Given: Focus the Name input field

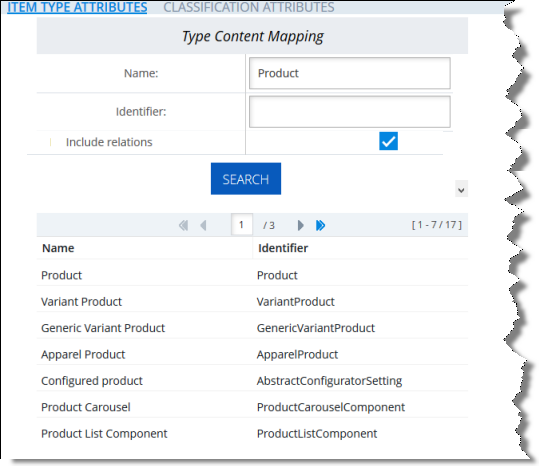Looking at the screenshot, I should point(350,73).
